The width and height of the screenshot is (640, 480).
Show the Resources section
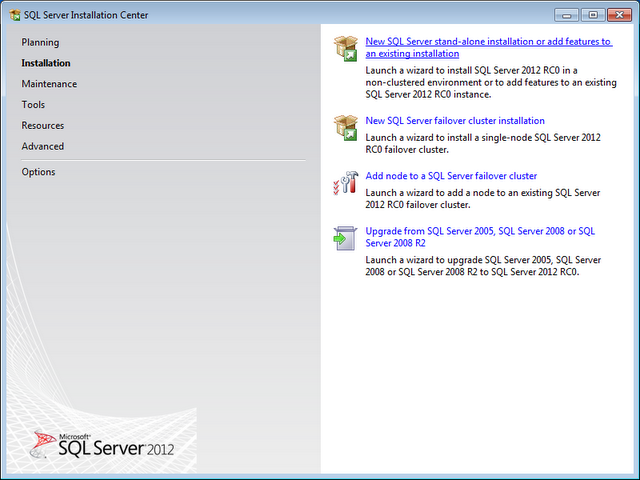pyautogui.click(x=43, y=126)
